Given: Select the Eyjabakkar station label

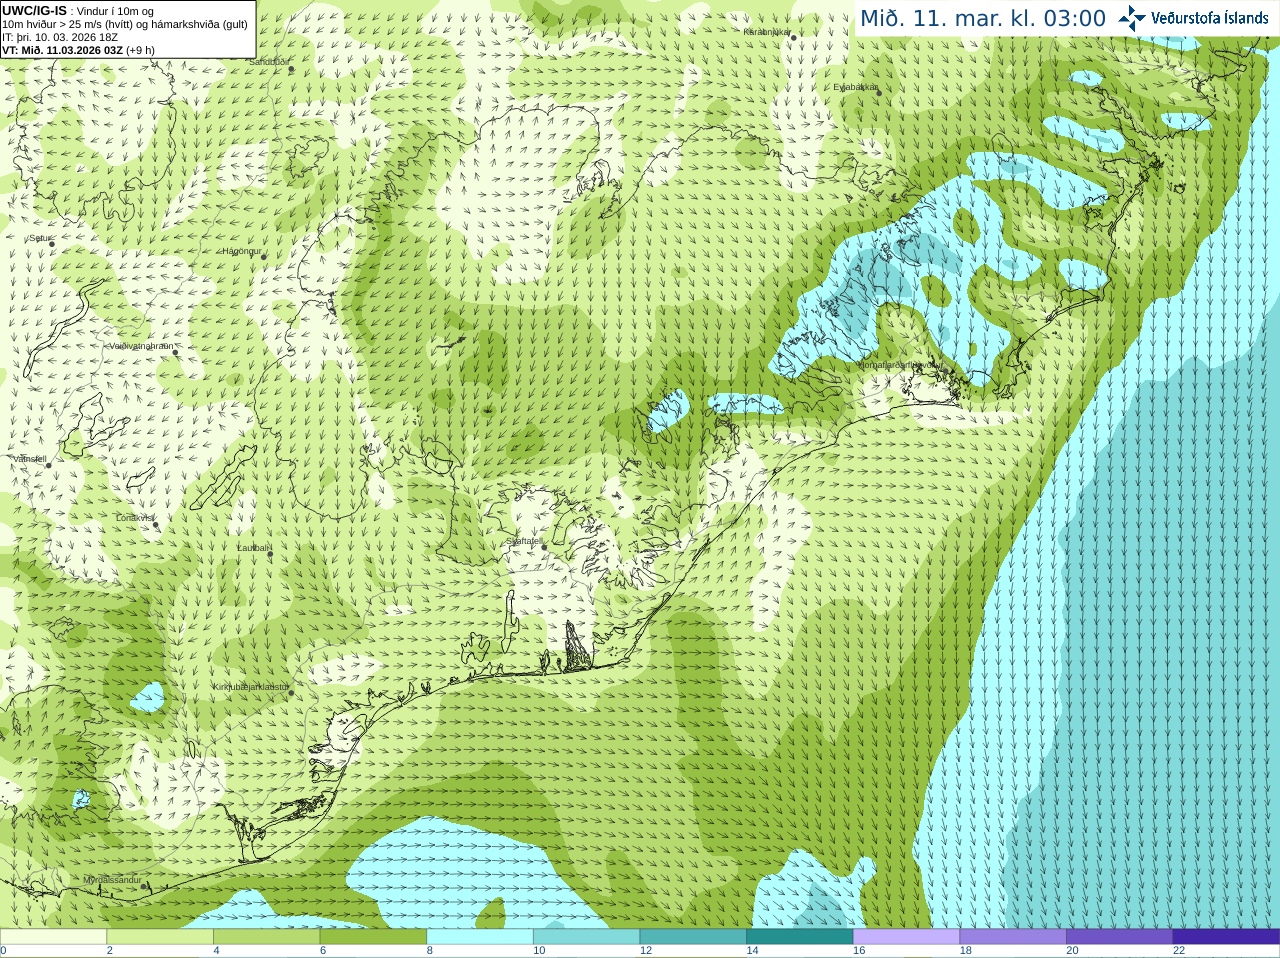Looking at the screenshot, I should [856, 87].
